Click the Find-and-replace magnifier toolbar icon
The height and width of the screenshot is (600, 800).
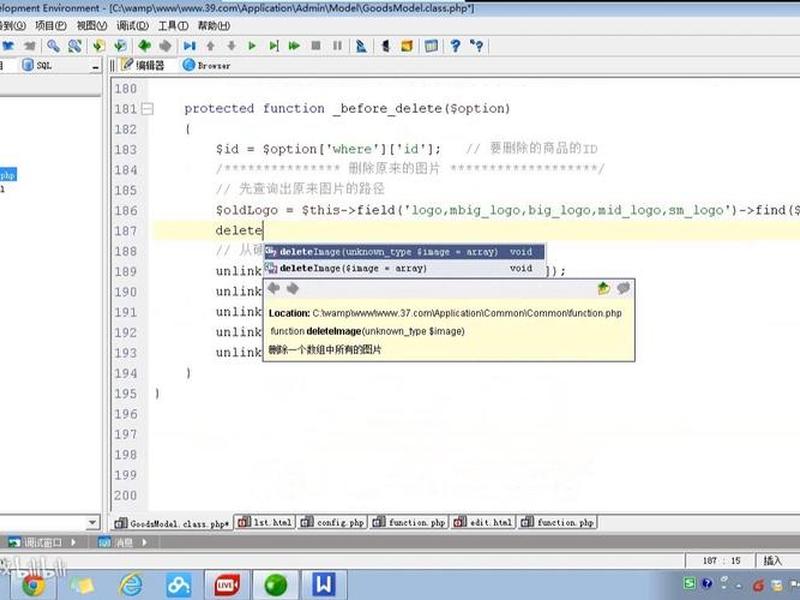pos(75,46)
